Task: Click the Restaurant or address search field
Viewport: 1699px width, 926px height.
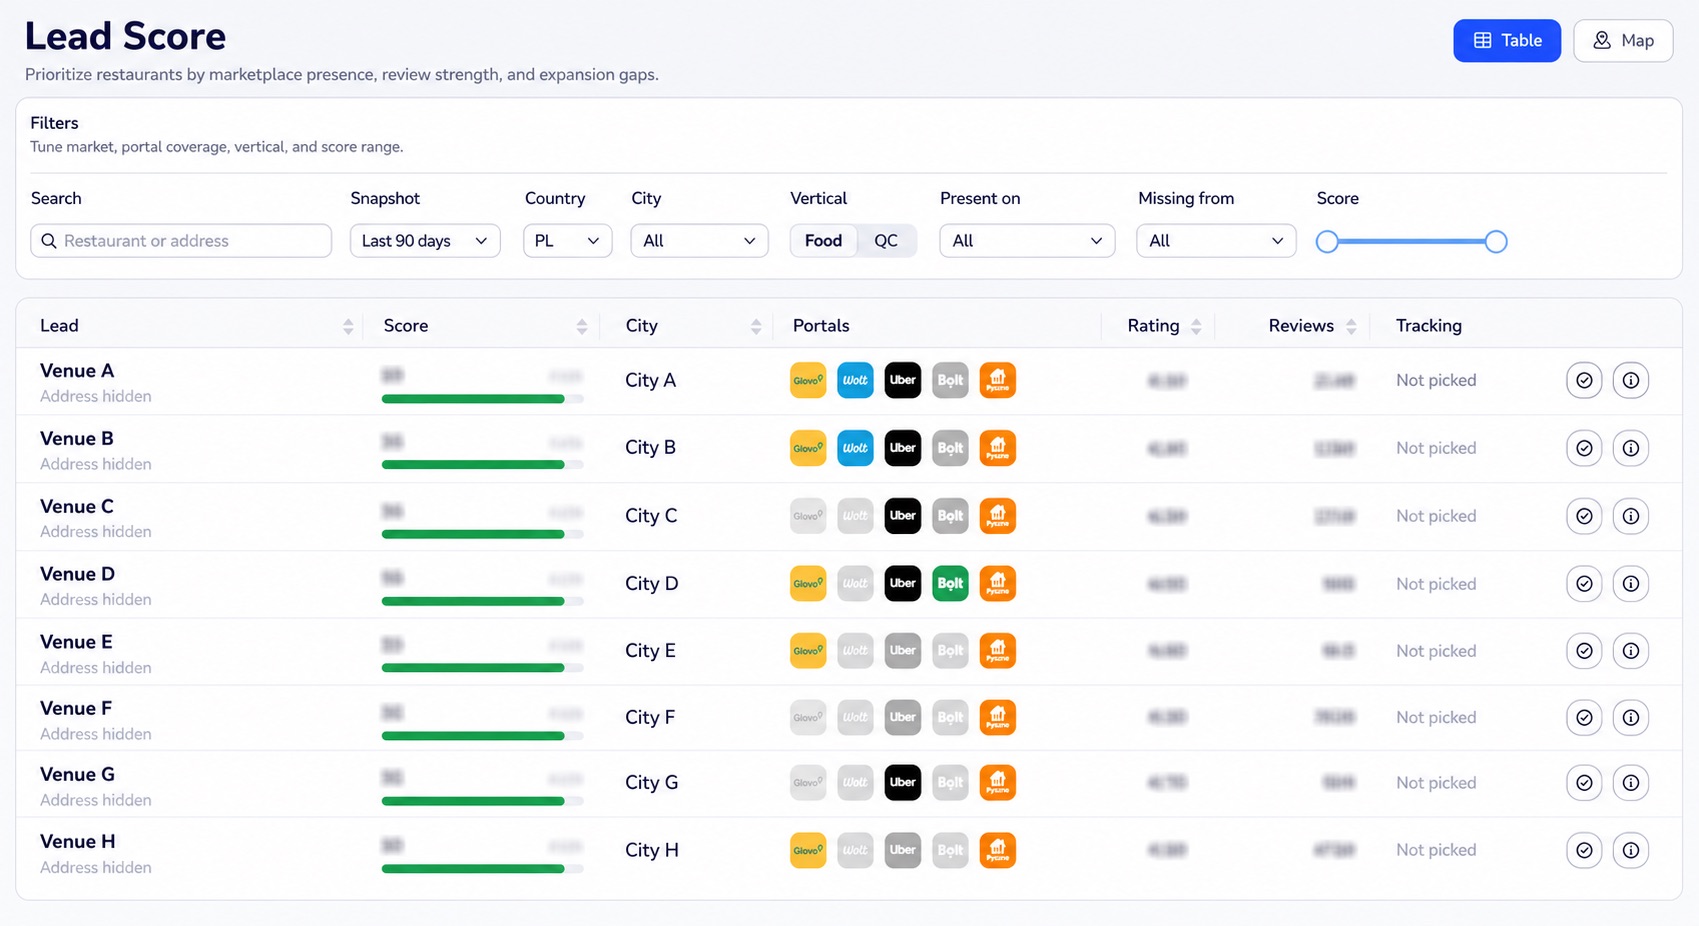Action: [181, 241]
